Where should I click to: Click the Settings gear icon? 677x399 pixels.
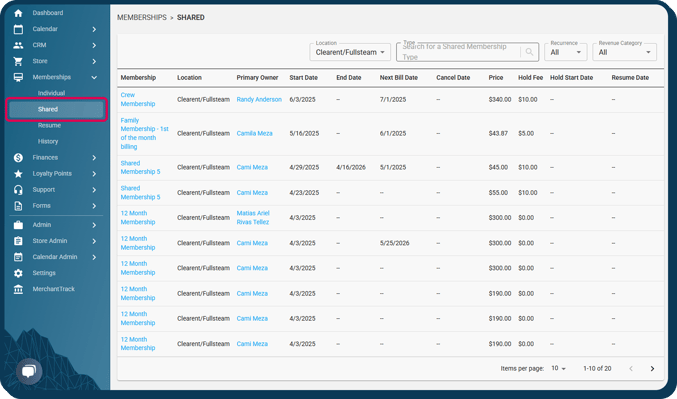click(x=18, y=273)
